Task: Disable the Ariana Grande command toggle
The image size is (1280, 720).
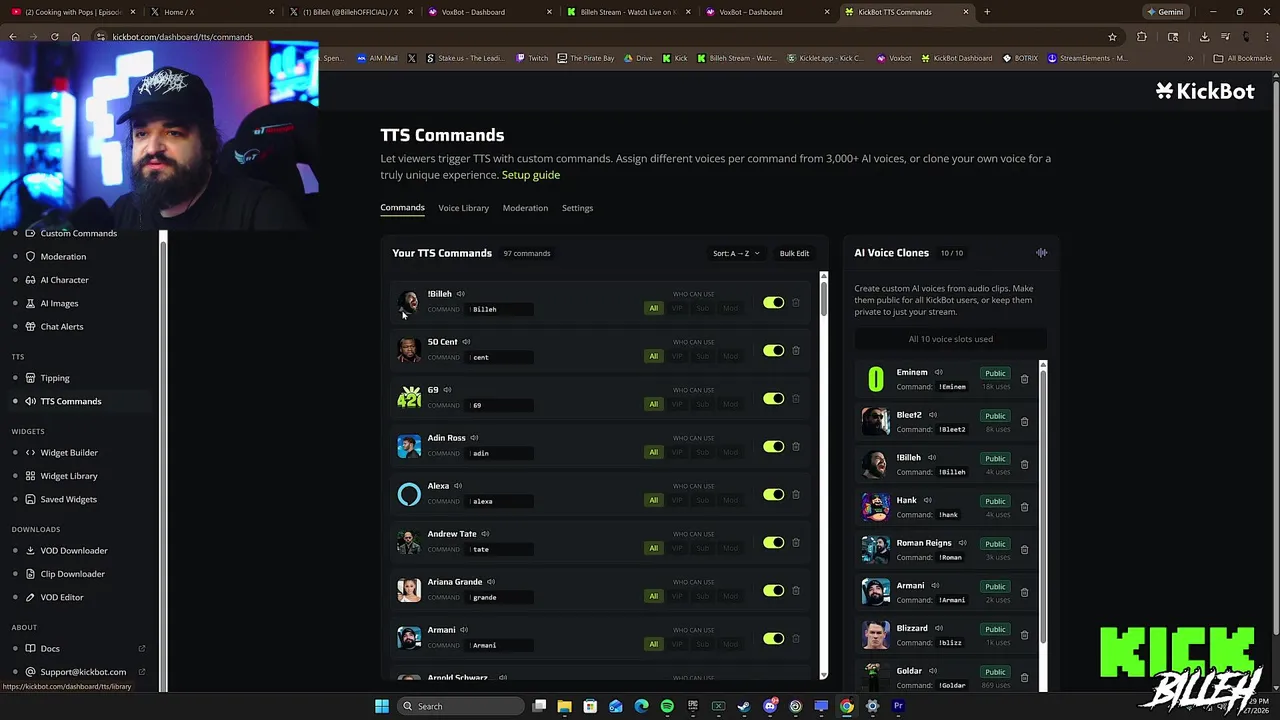Action: click(773, 591)
